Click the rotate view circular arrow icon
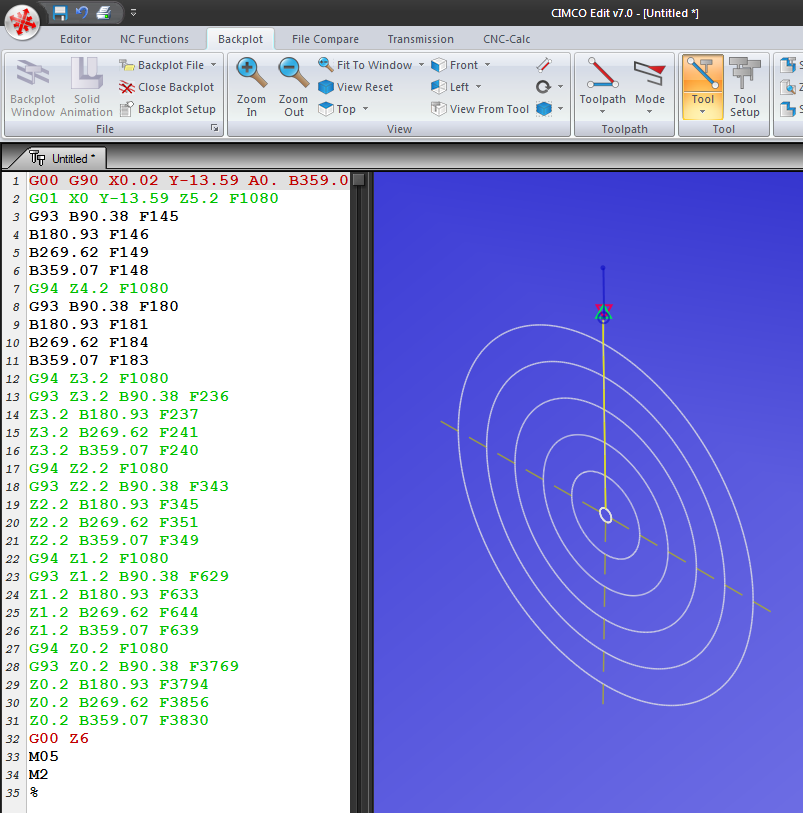Screen dimensions: 803x813 pos(543,87)
